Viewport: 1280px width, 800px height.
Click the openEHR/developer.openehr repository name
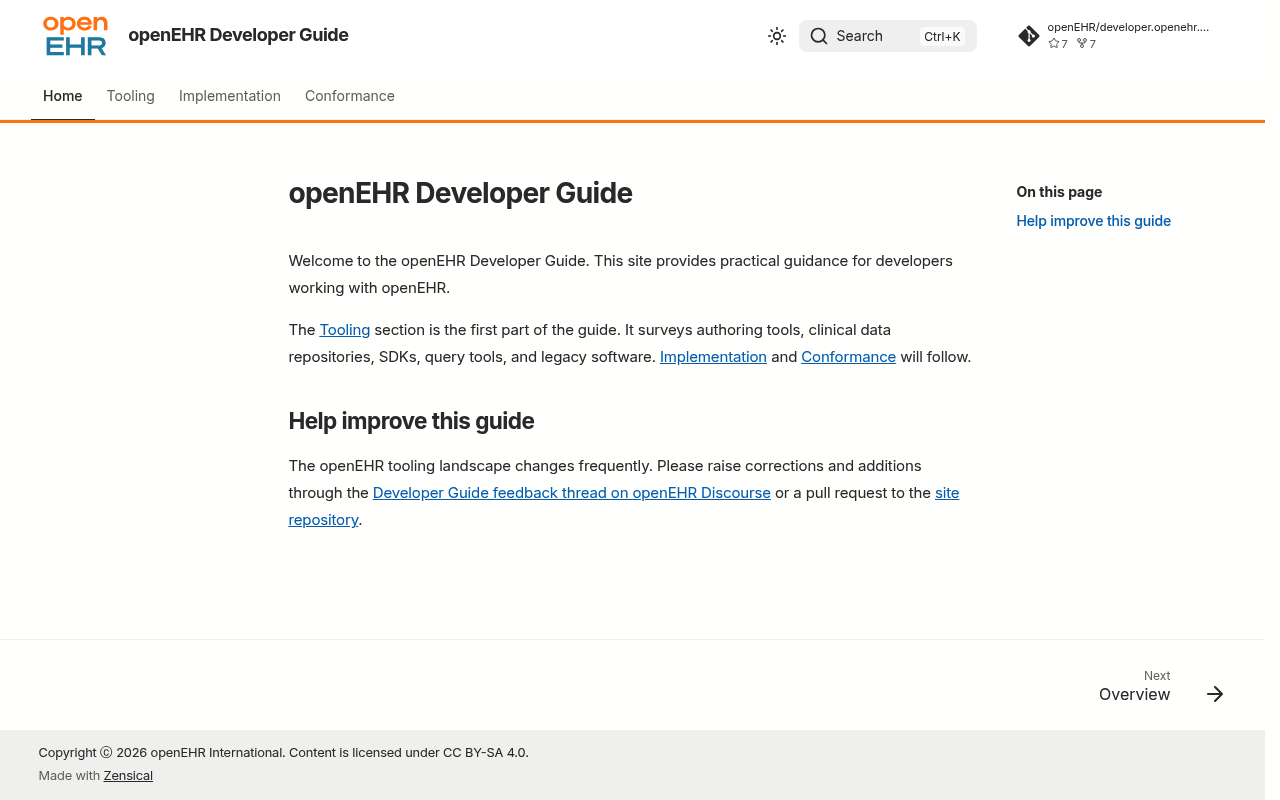(x=1128, y=27)
